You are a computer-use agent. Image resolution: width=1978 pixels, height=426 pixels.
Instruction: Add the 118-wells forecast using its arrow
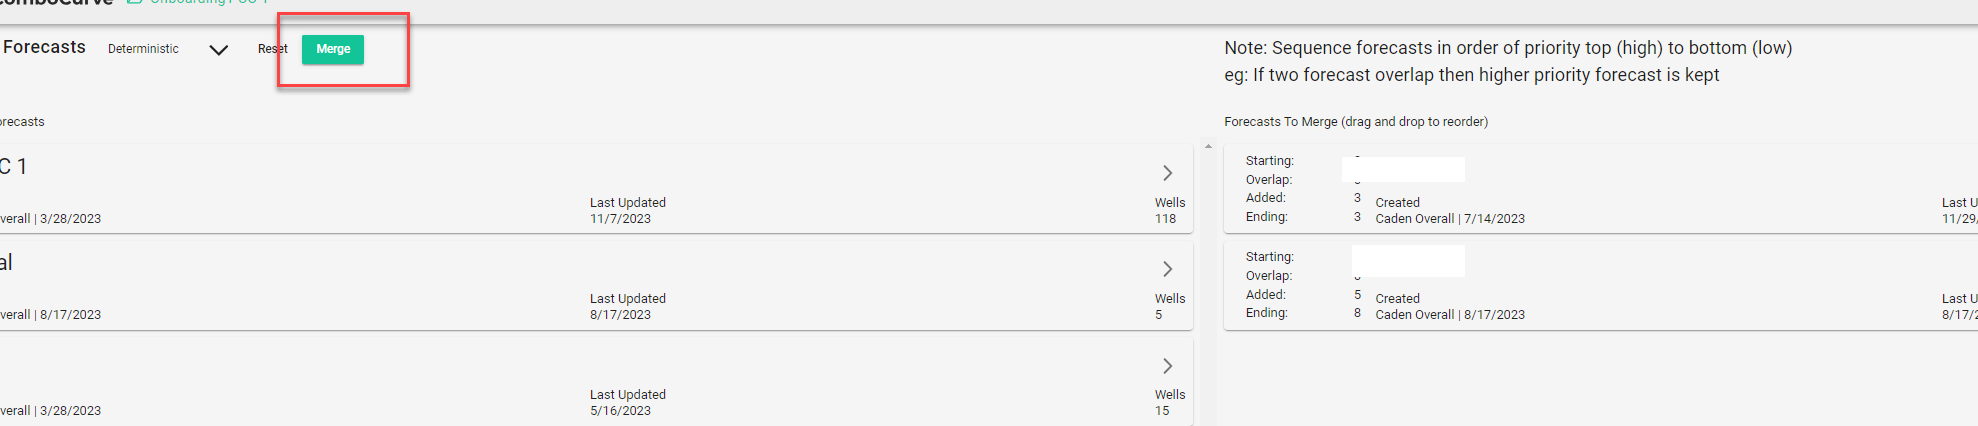pyautogui.click(x=1167, y=173)
